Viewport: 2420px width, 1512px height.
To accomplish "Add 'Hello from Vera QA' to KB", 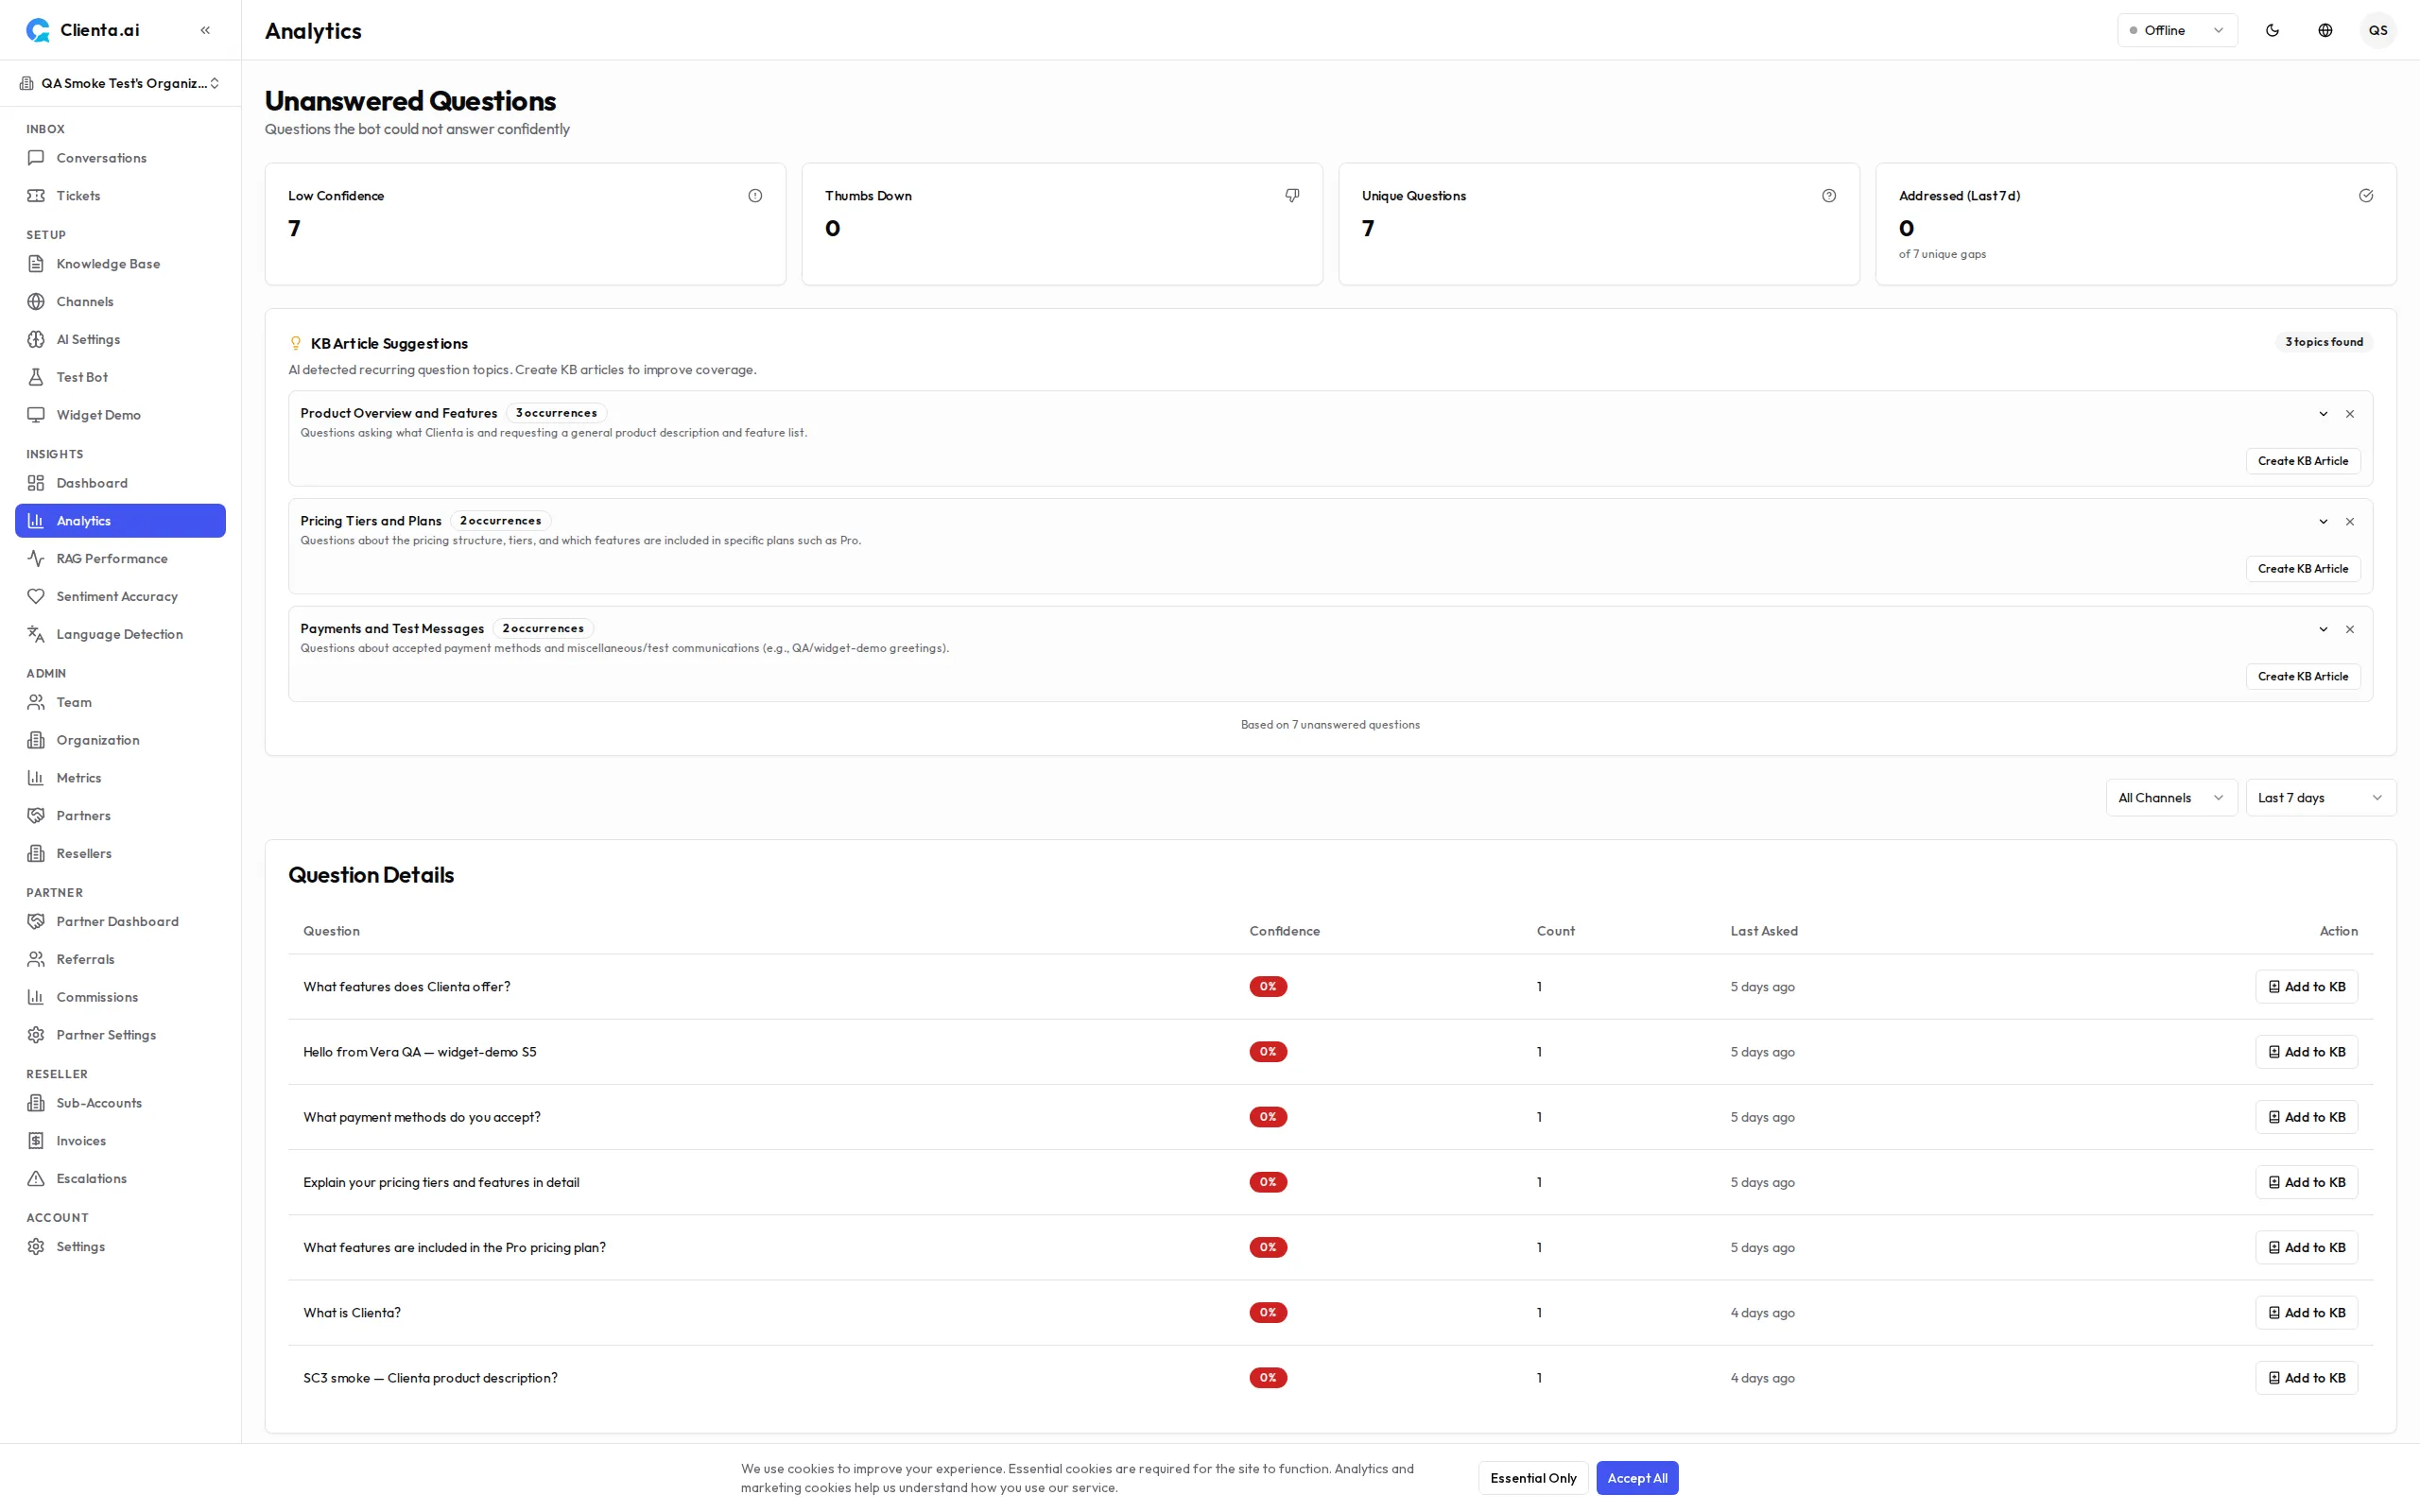I will click(x=2306, y=1052).
